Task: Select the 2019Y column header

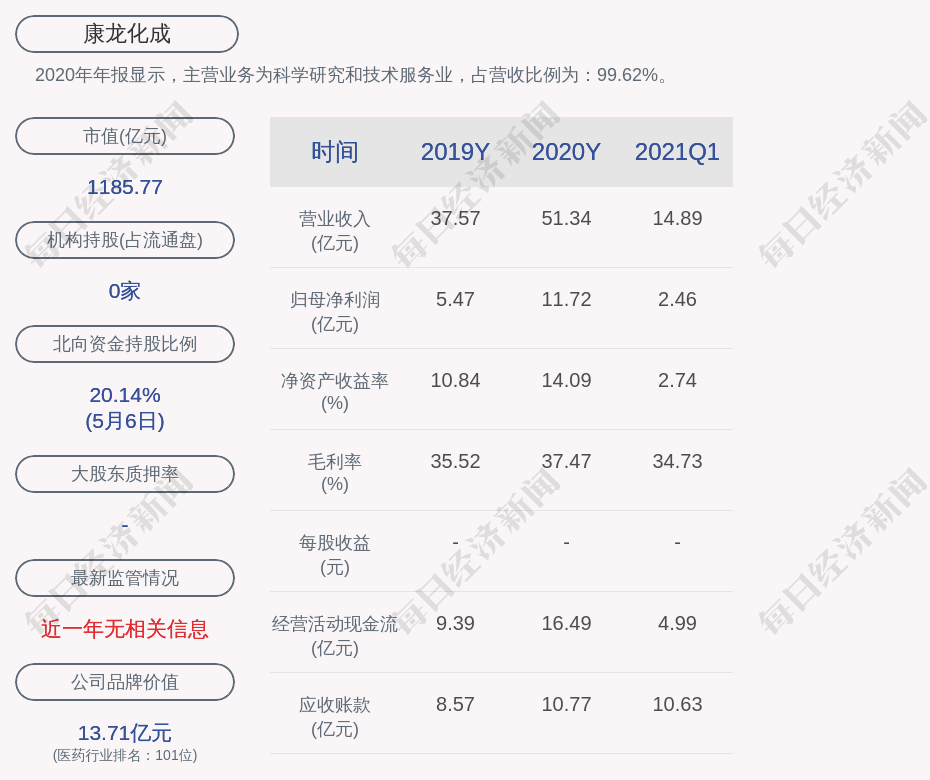Action: tap(455, 152)
